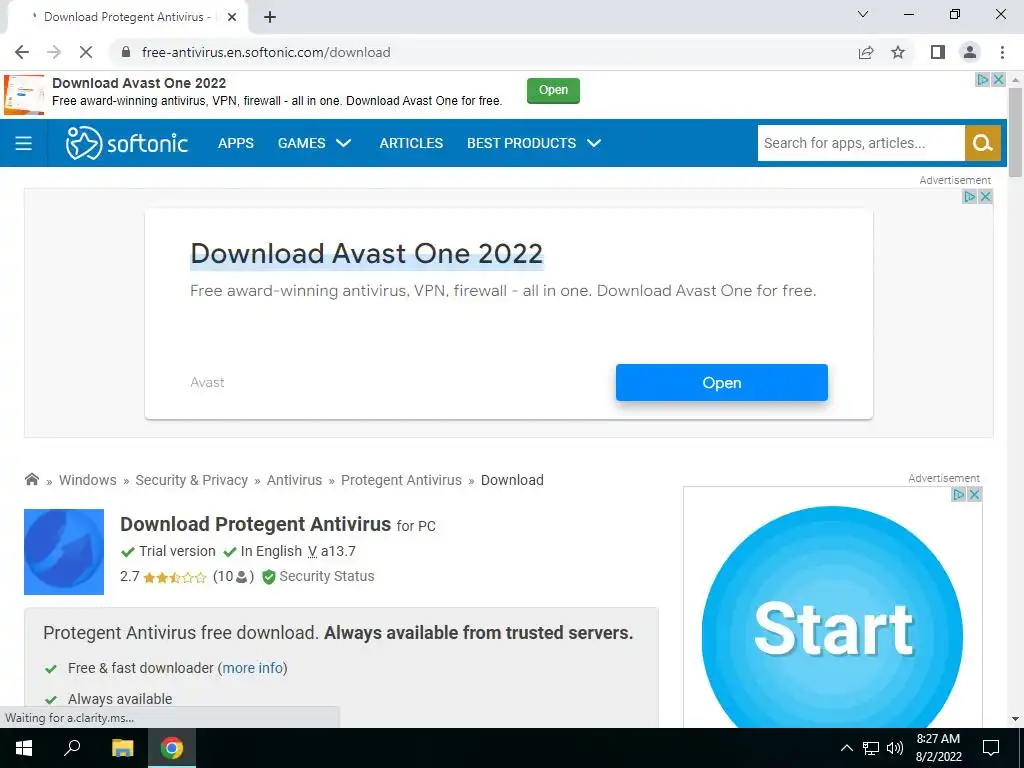Close the large Avast ad with X

[x=985, y=197]
